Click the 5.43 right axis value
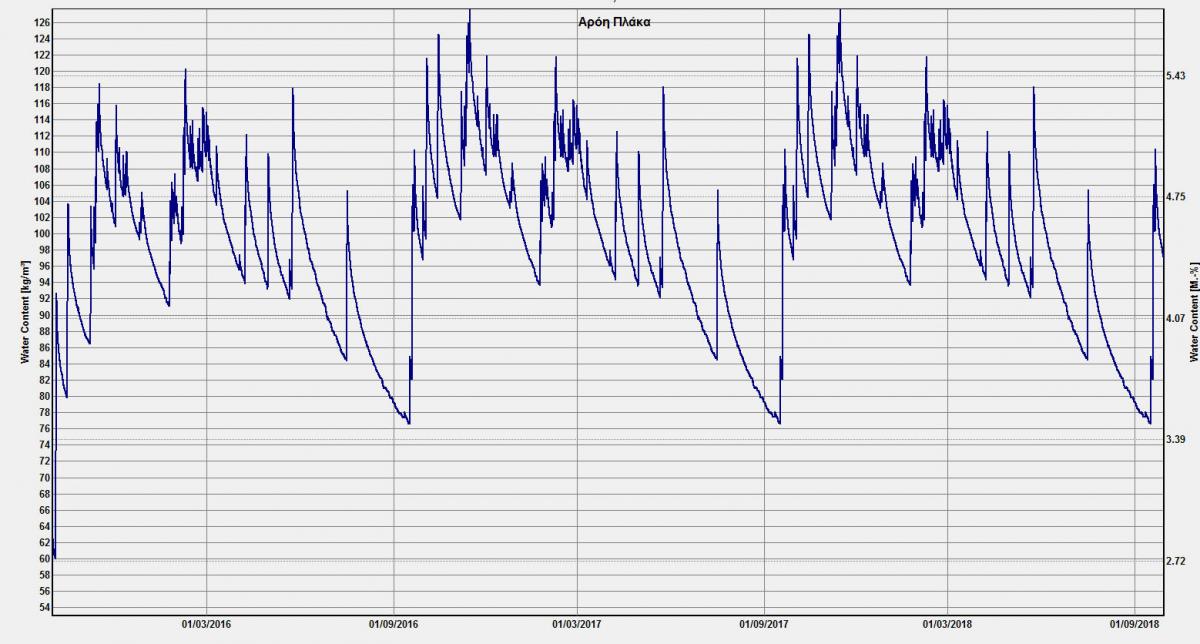The height and width of the screenshot is (644, 1200). pos(1175,76)
